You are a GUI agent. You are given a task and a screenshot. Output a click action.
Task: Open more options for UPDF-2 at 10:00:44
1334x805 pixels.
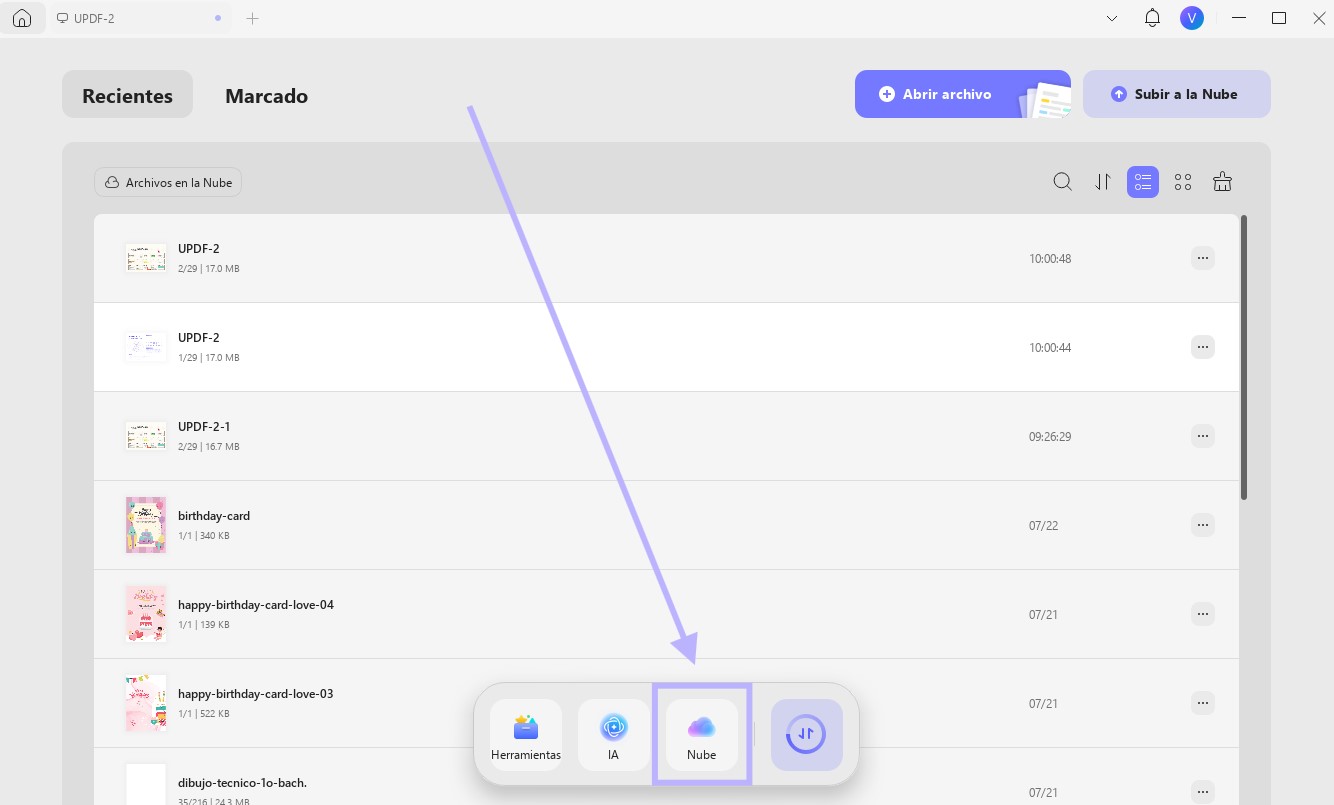tap(1203, 347)
